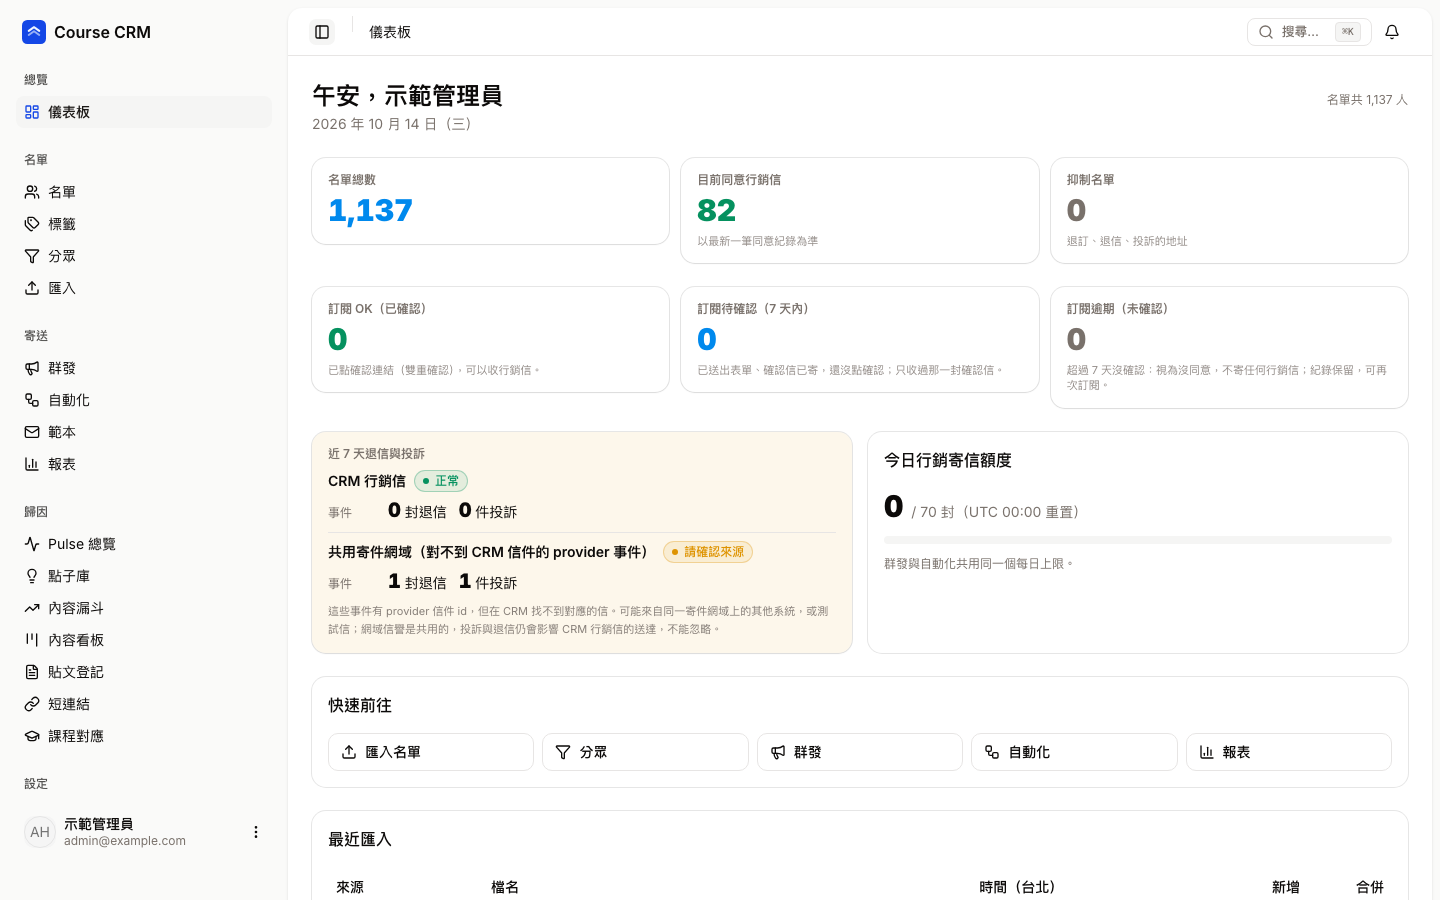Click the 今日行銷寄信額度 heading
The height and width of the screenshot is (900, 1440).
click(x=948, y=460)
